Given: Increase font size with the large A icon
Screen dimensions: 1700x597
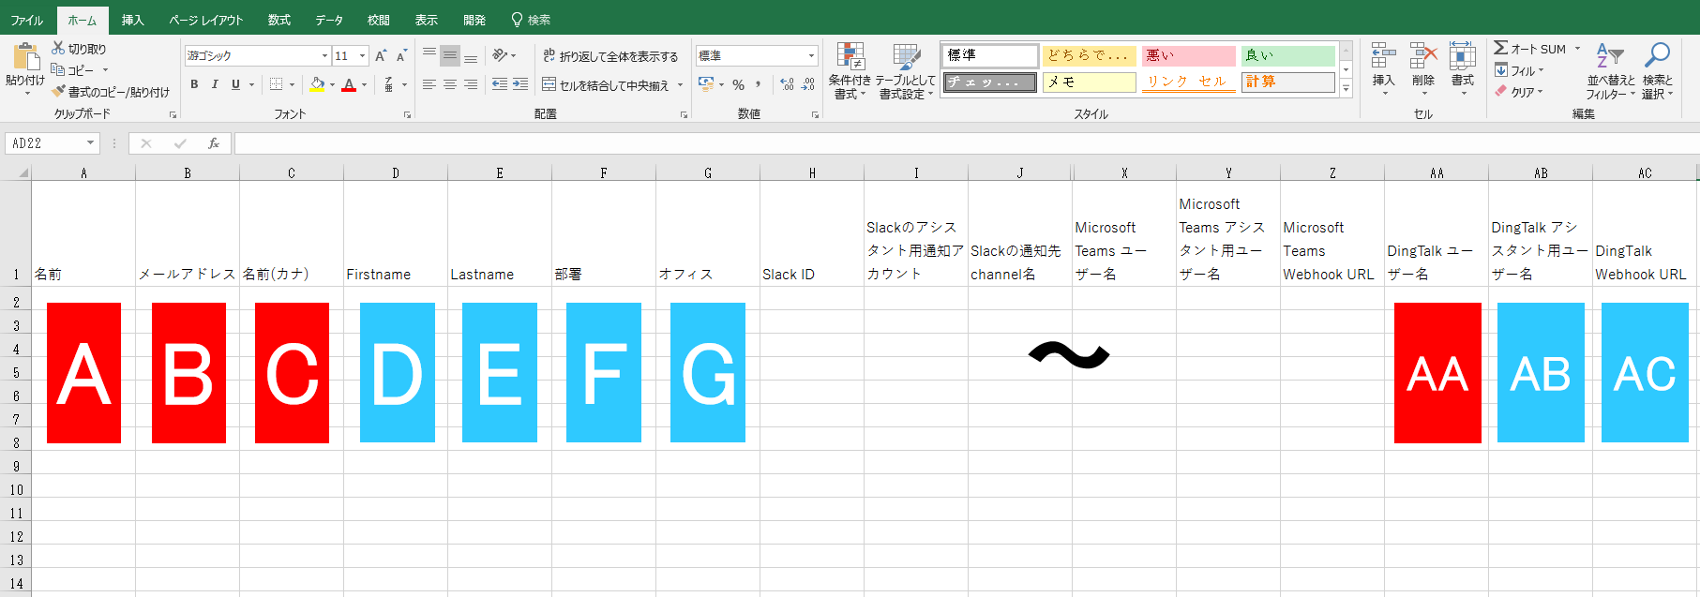Looking at the screenshot, I should [381, 56].
